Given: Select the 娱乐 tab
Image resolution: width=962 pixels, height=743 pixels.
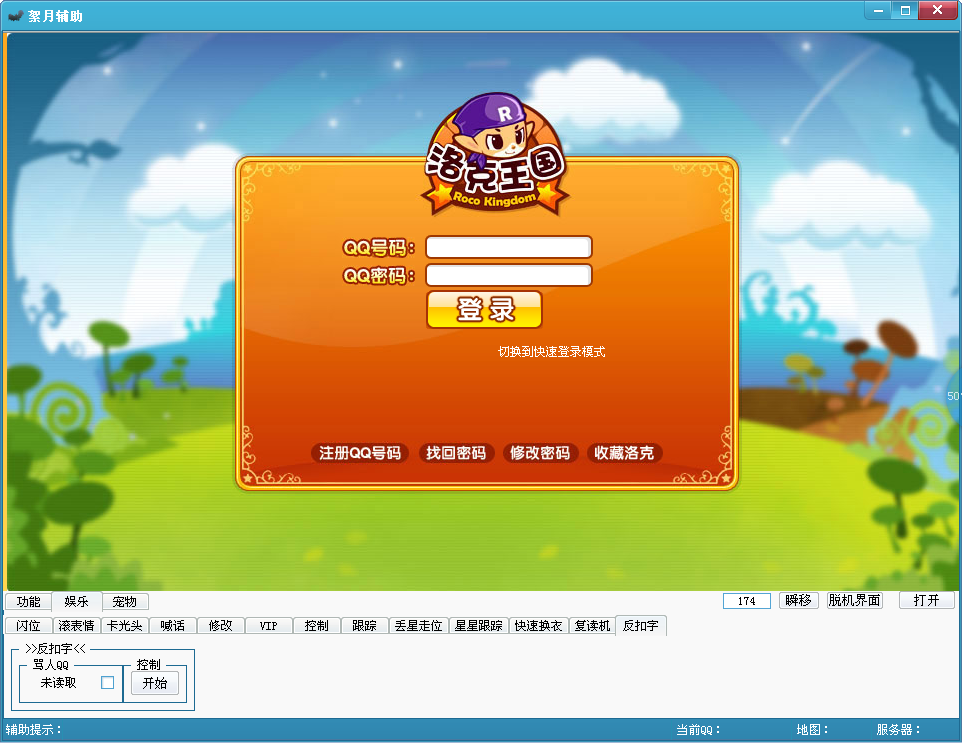Looking at the screenshot, I should (76, 601).
